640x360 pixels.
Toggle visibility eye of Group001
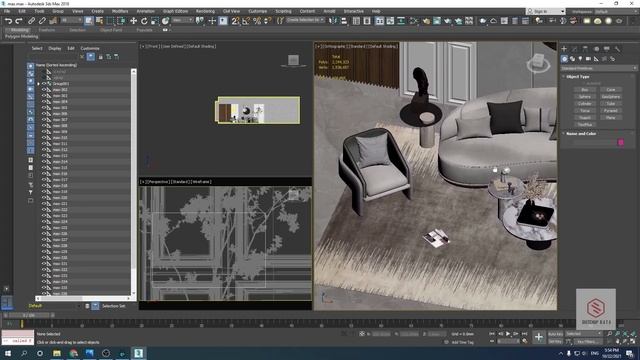coord(44,84)
